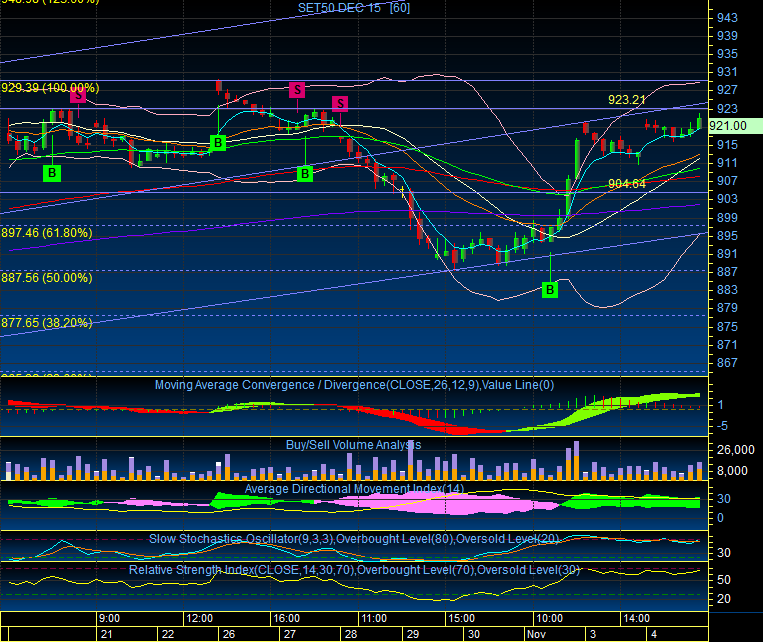Select date 21 on the date axis
This screenshot has height=642, width=763.
click(107, 634)
